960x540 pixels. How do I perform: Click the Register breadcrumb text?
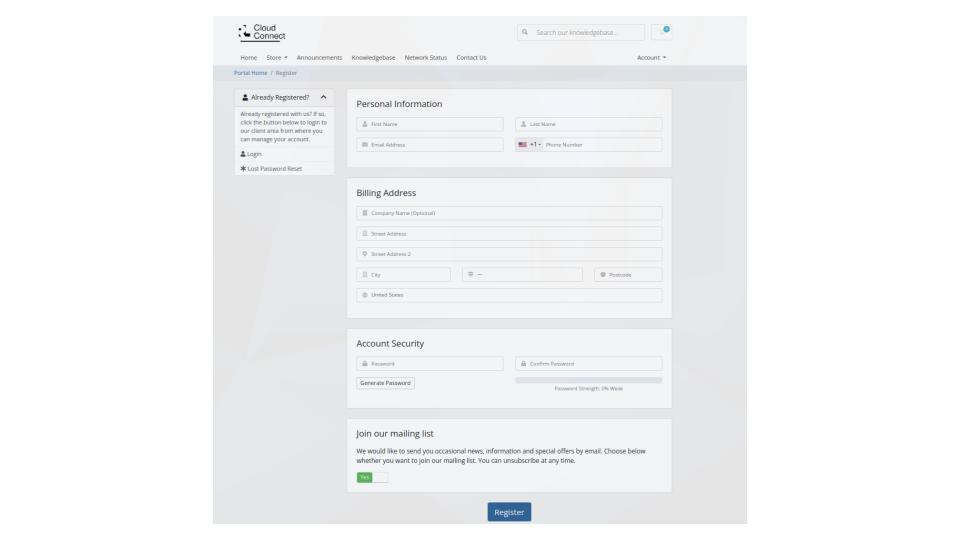coord(286,73)
